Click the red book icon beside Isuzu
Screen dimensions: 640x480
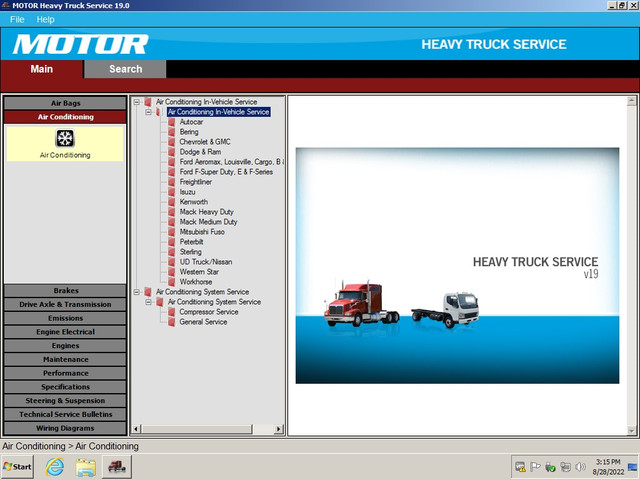(x=171, y=192)
